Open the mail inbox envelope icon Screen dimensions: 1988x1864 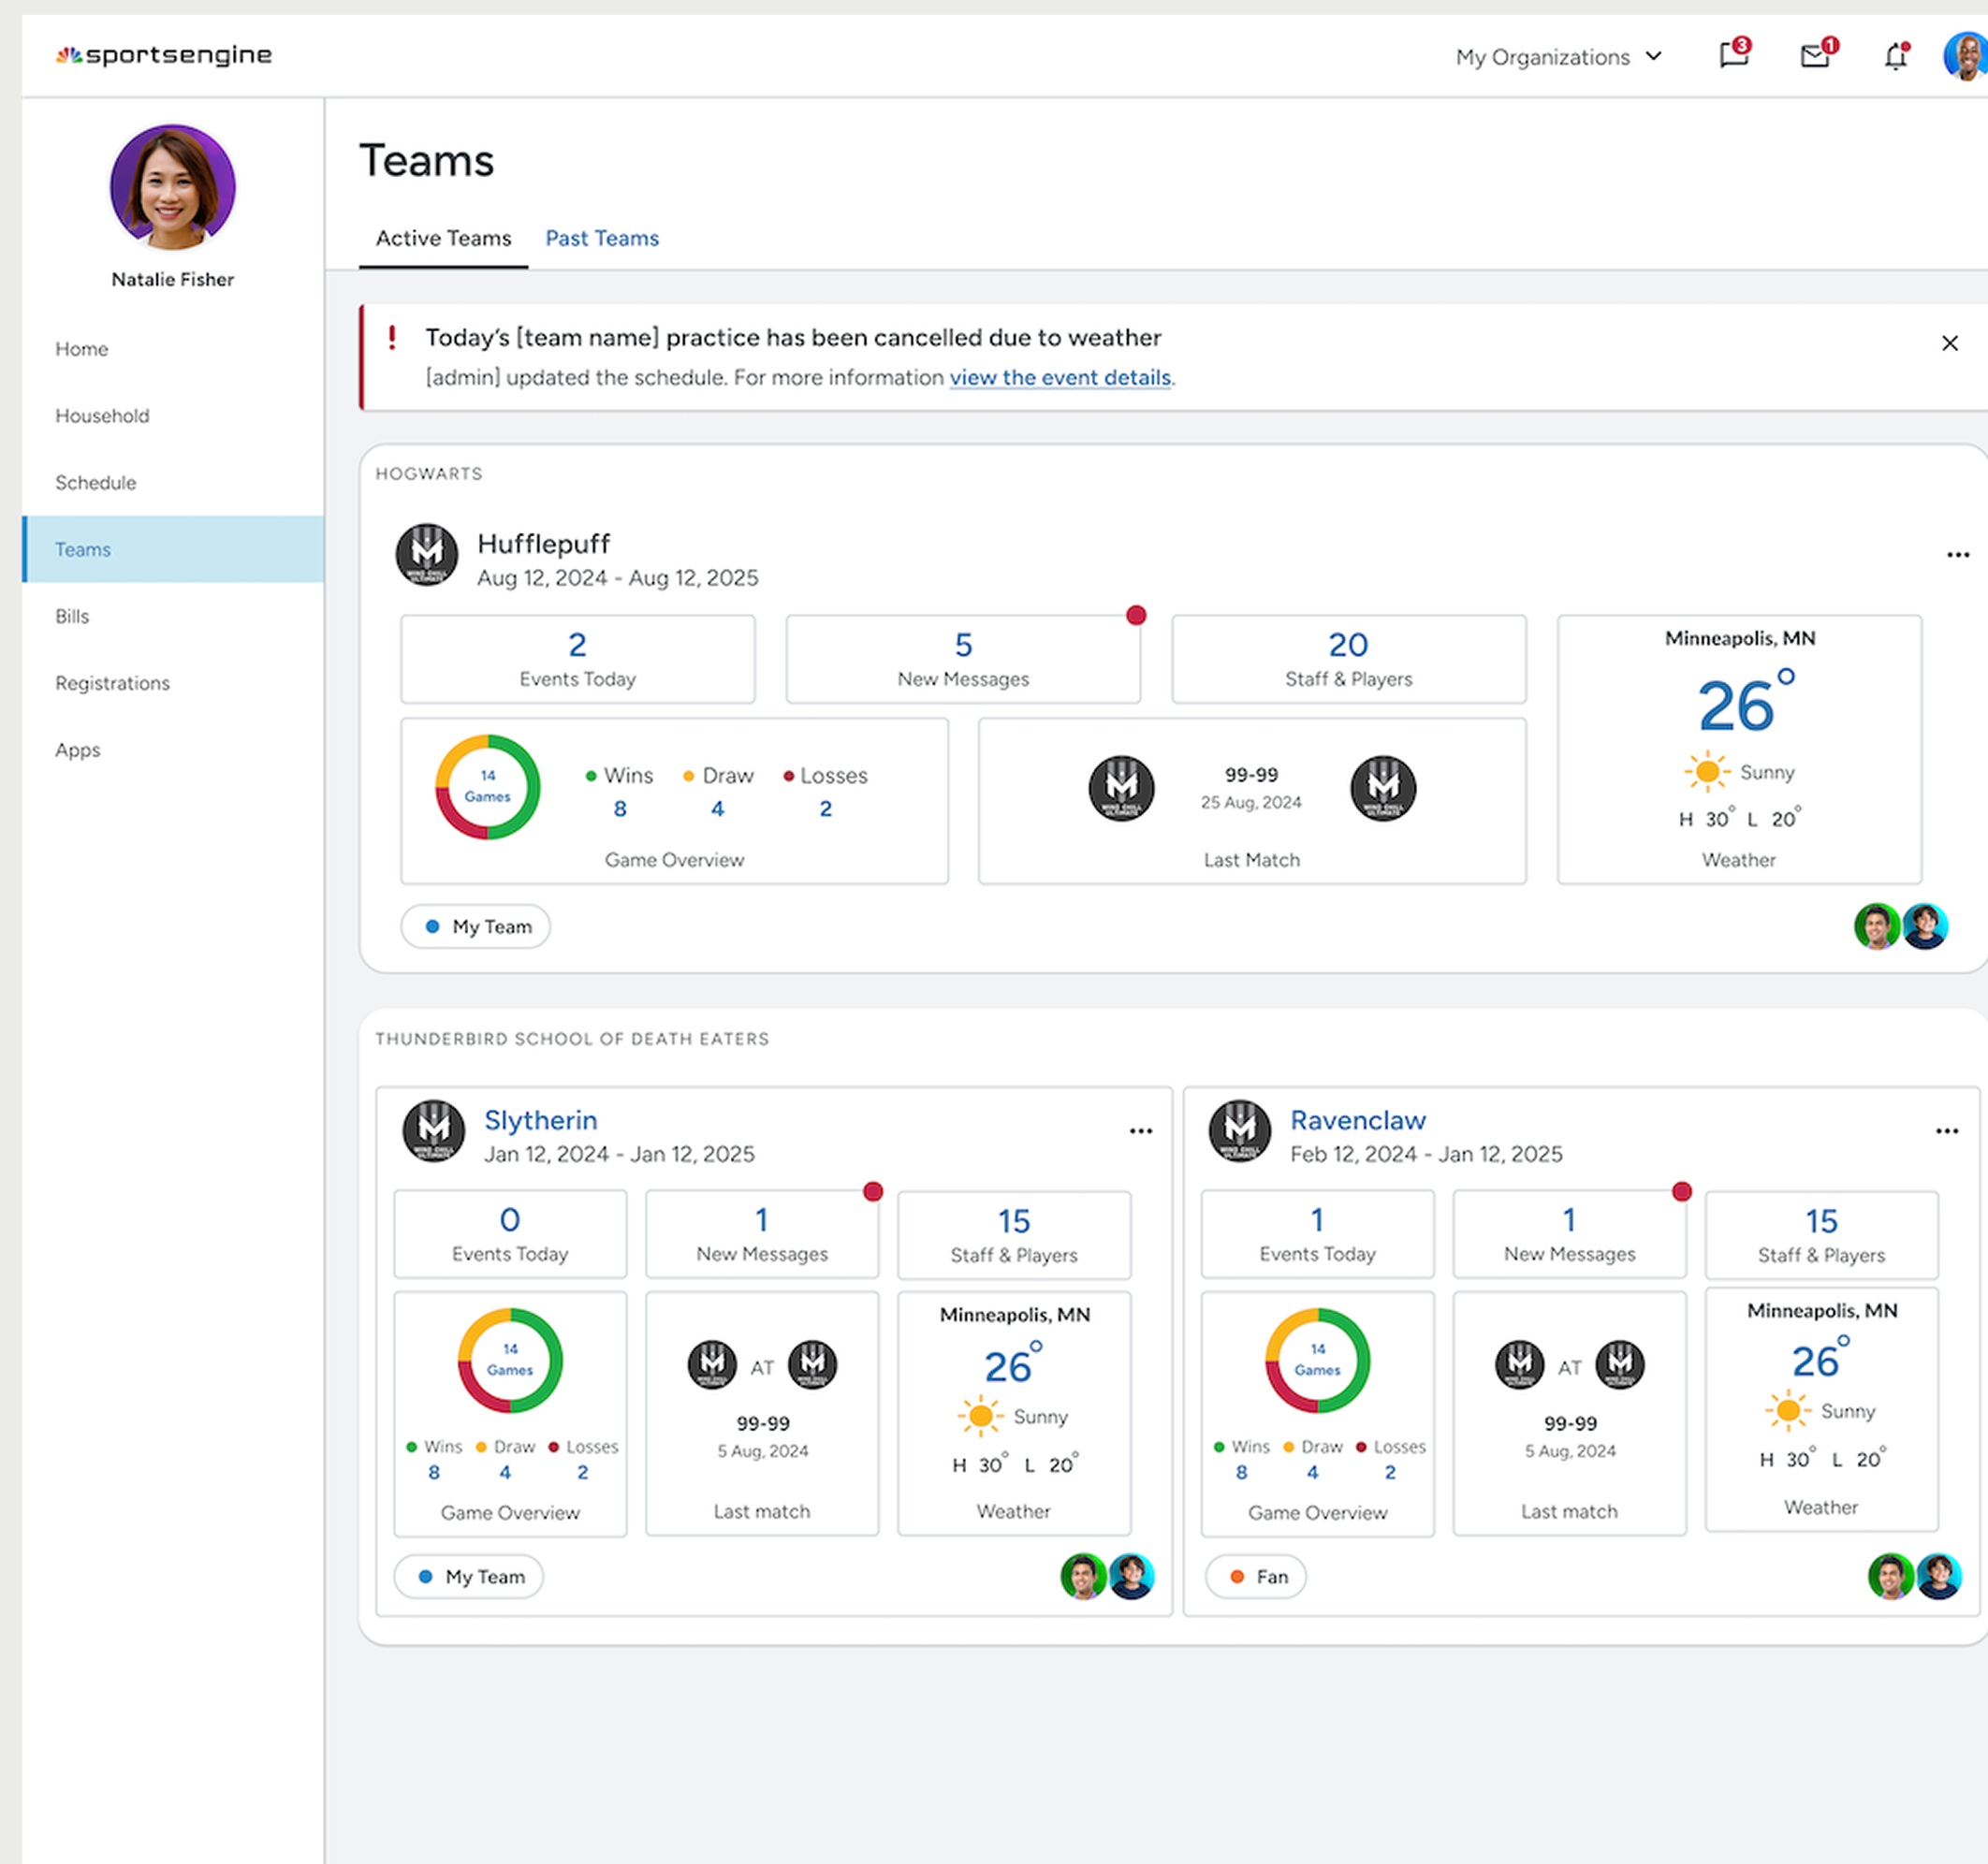(x=1814, y=56)
